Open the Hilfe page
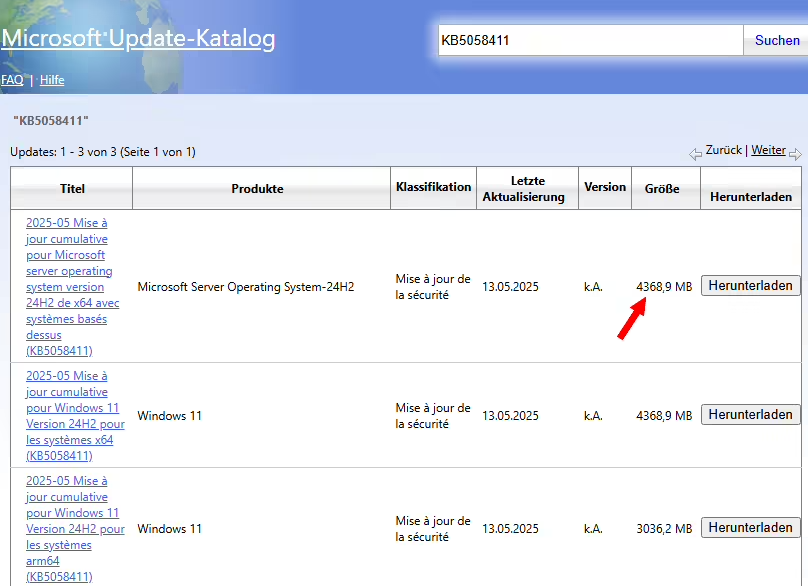 51,80
